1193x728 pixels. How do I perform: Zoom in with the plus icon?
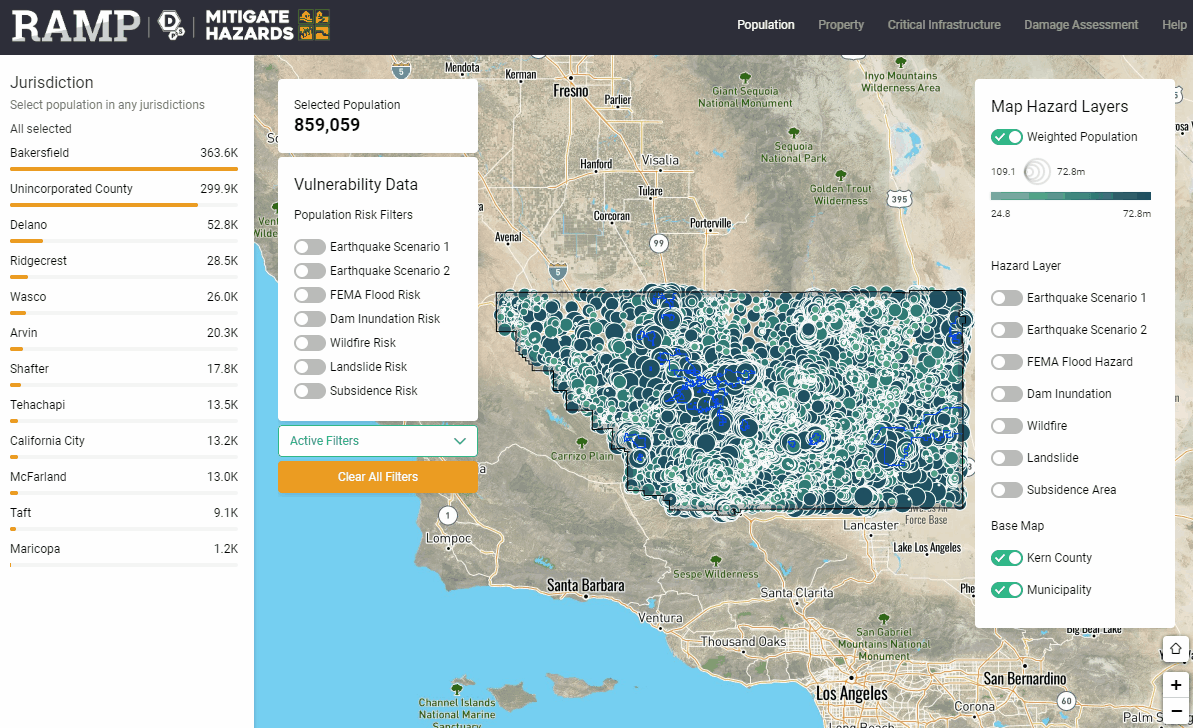tap(1176, 685)
